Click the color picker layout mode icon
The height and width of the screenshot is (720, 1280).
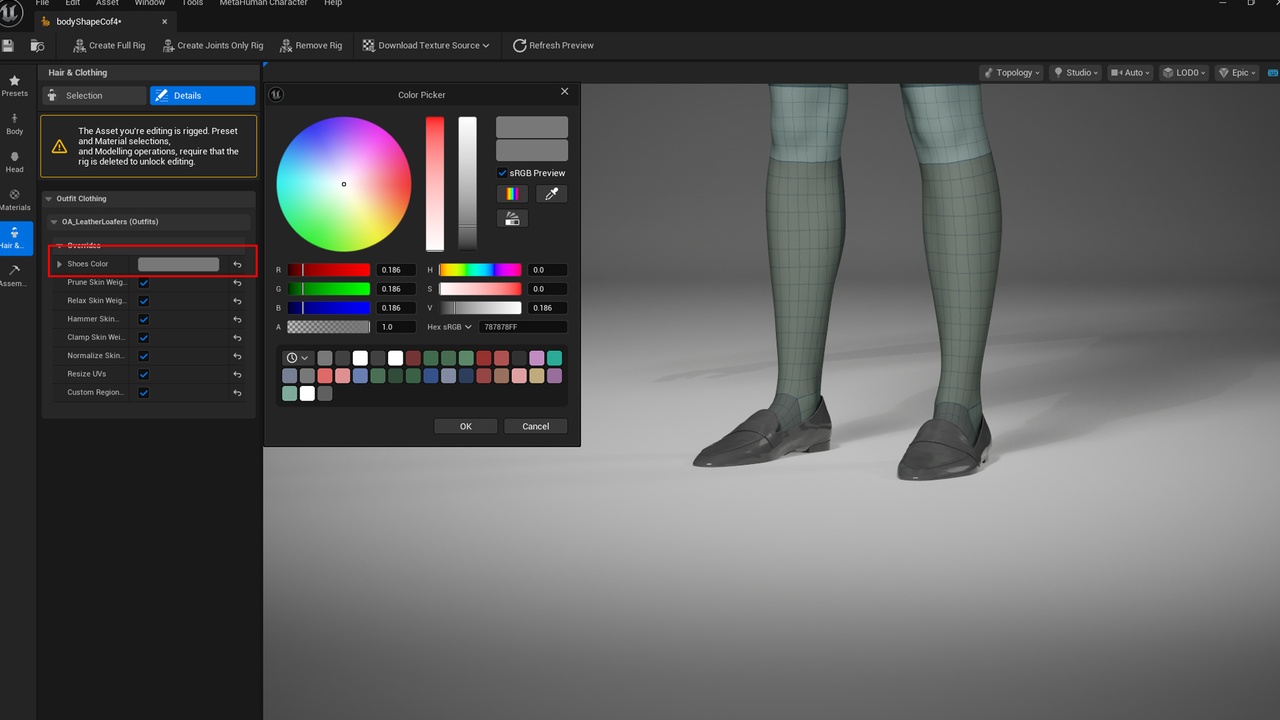(512, 218)
